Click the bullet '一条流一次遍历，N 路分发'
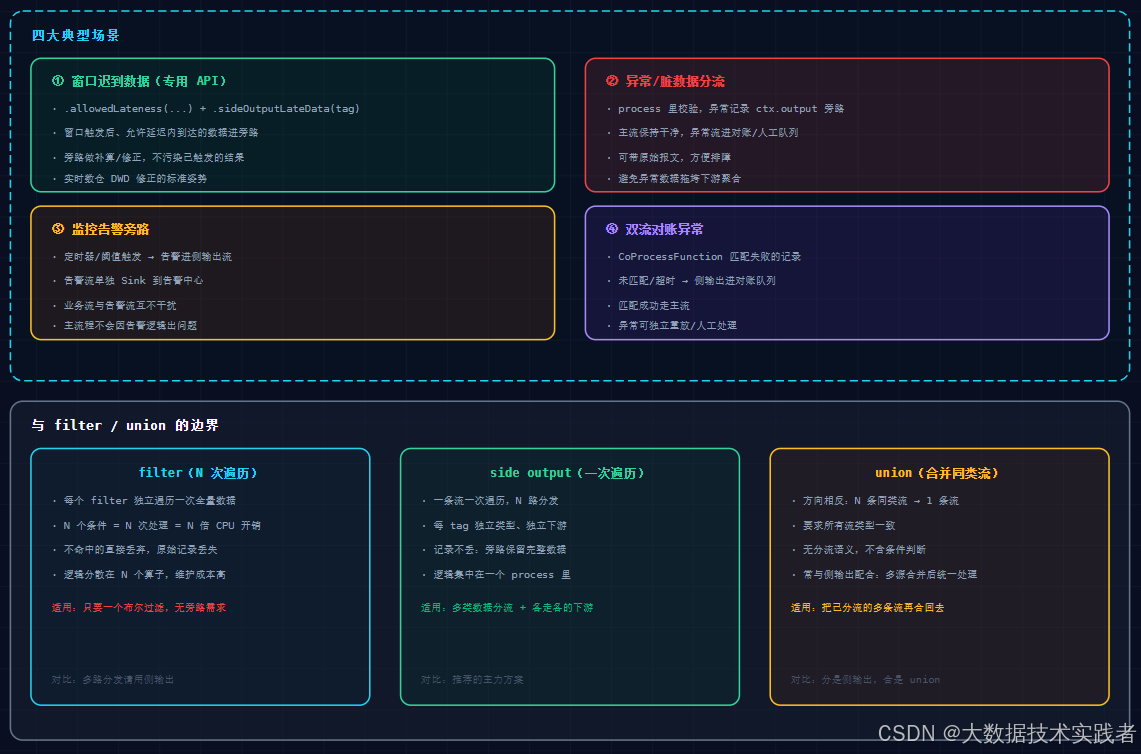1141x754 pixels. [x=496, y=500]
